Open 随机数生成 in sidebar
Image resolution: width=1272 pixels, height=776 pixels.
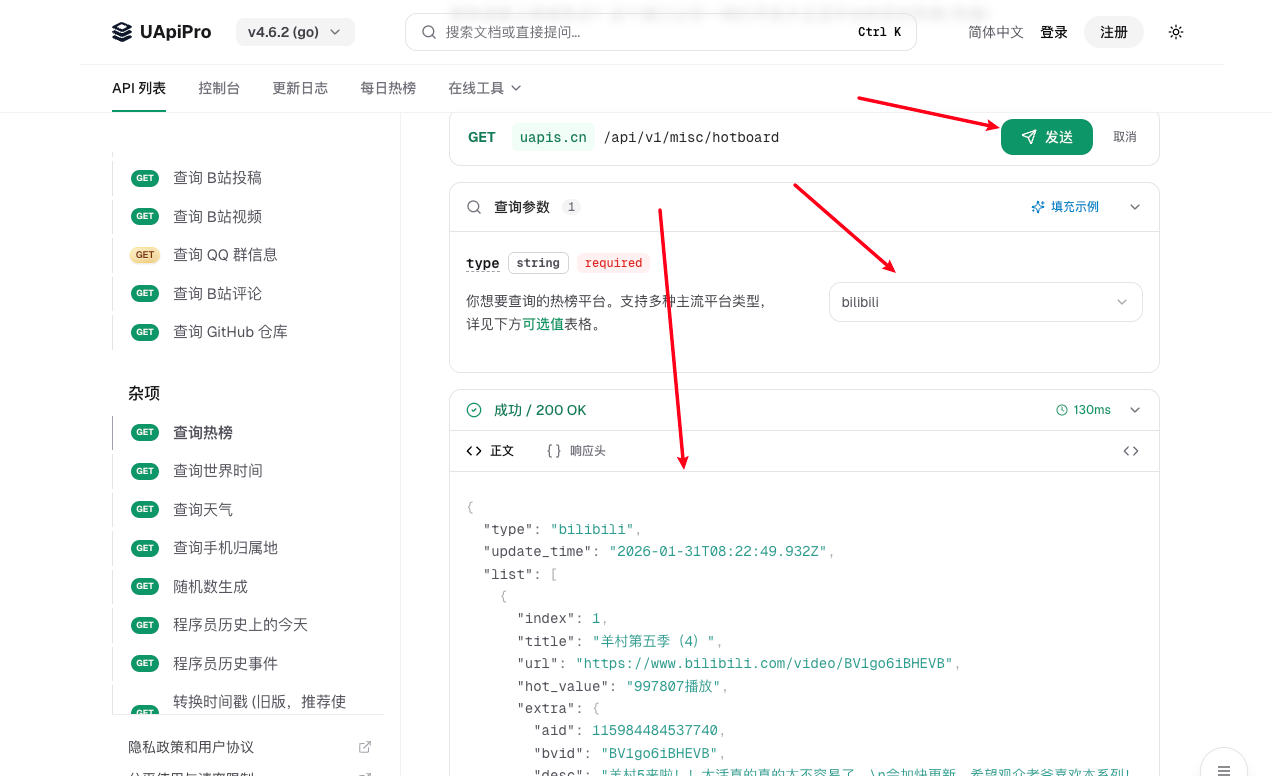tap(210, 586)
